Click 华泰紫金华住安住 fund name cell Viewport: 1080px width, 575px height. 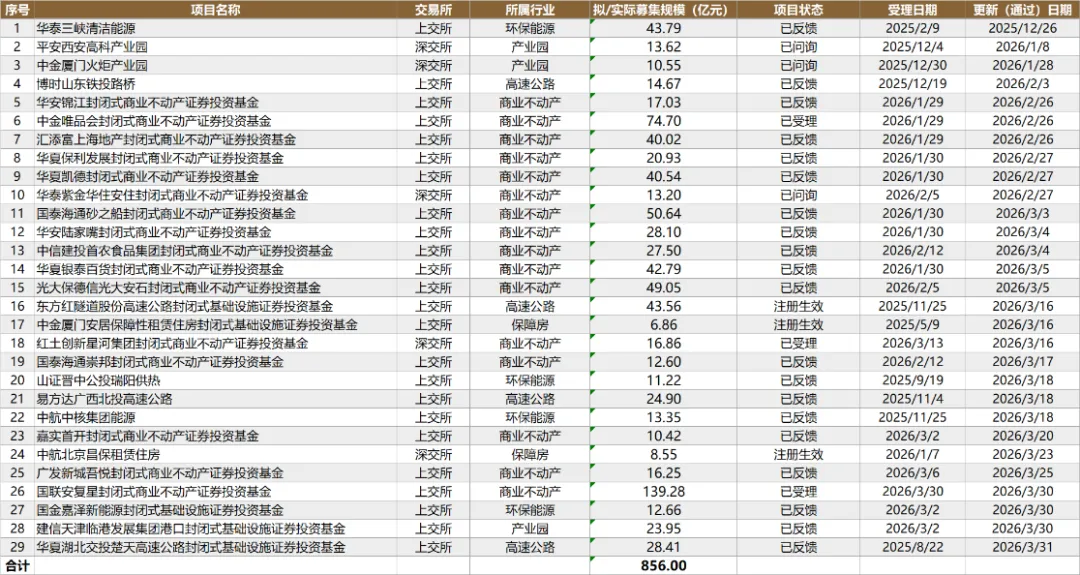click(216, 196)
